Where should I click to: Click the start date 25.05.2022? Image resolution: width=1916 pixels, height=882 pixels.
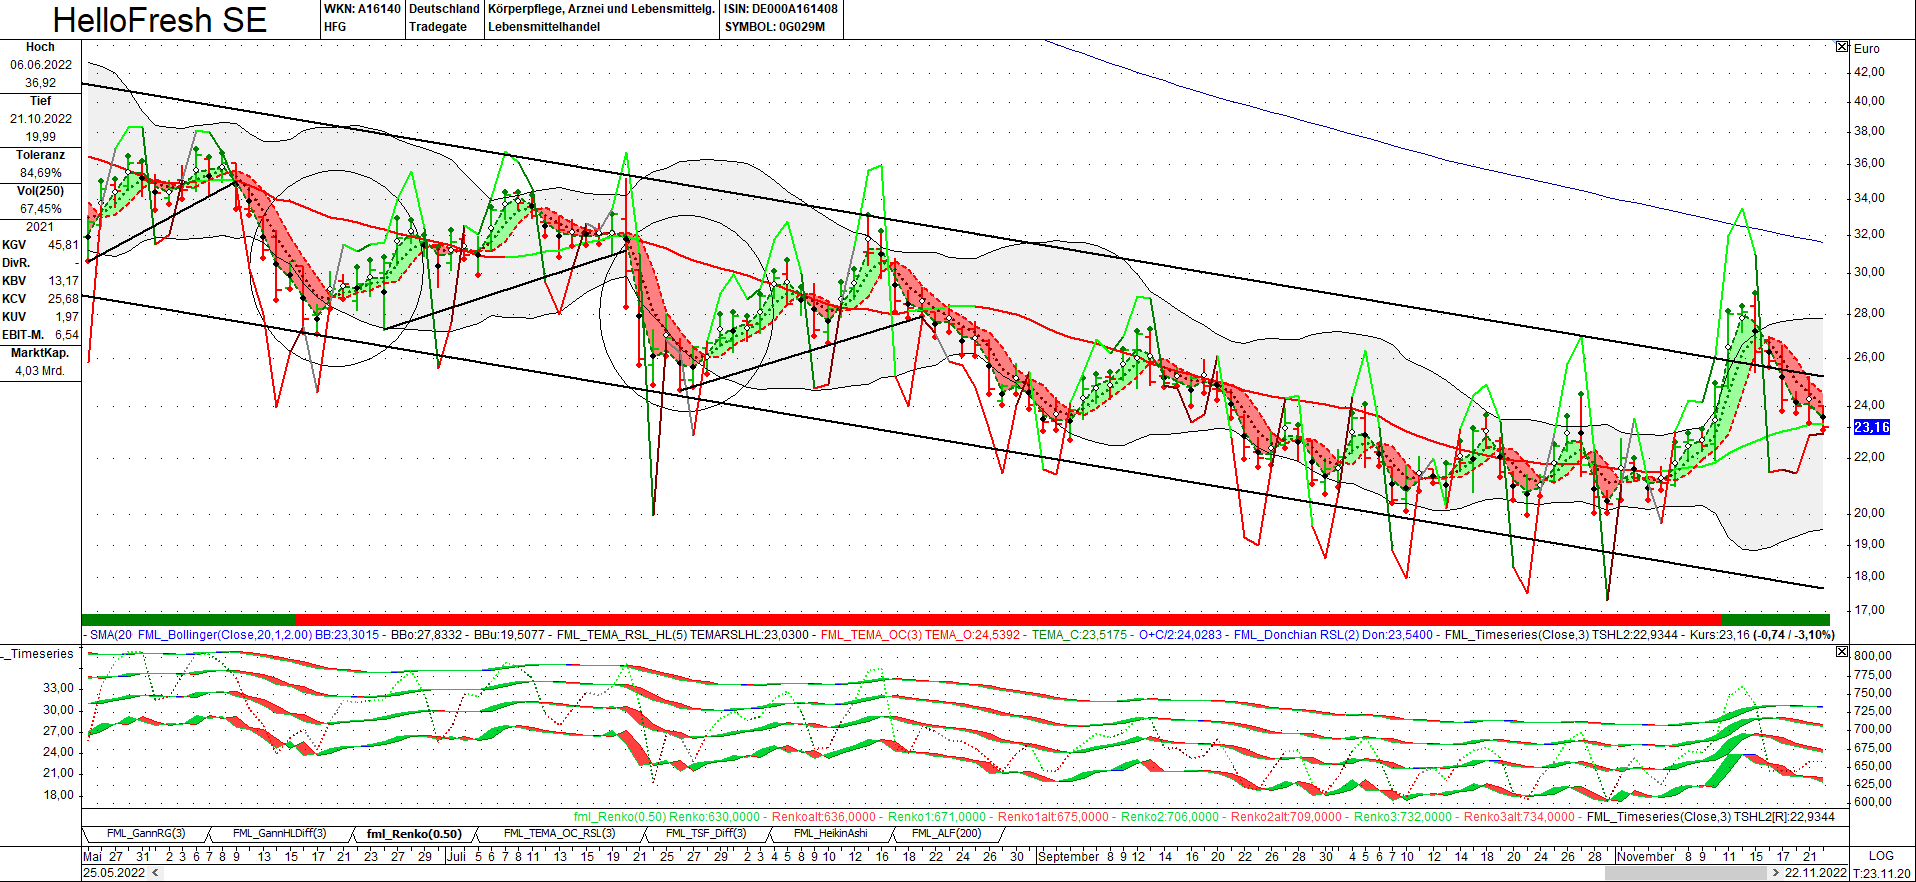[x=113, y=873]
